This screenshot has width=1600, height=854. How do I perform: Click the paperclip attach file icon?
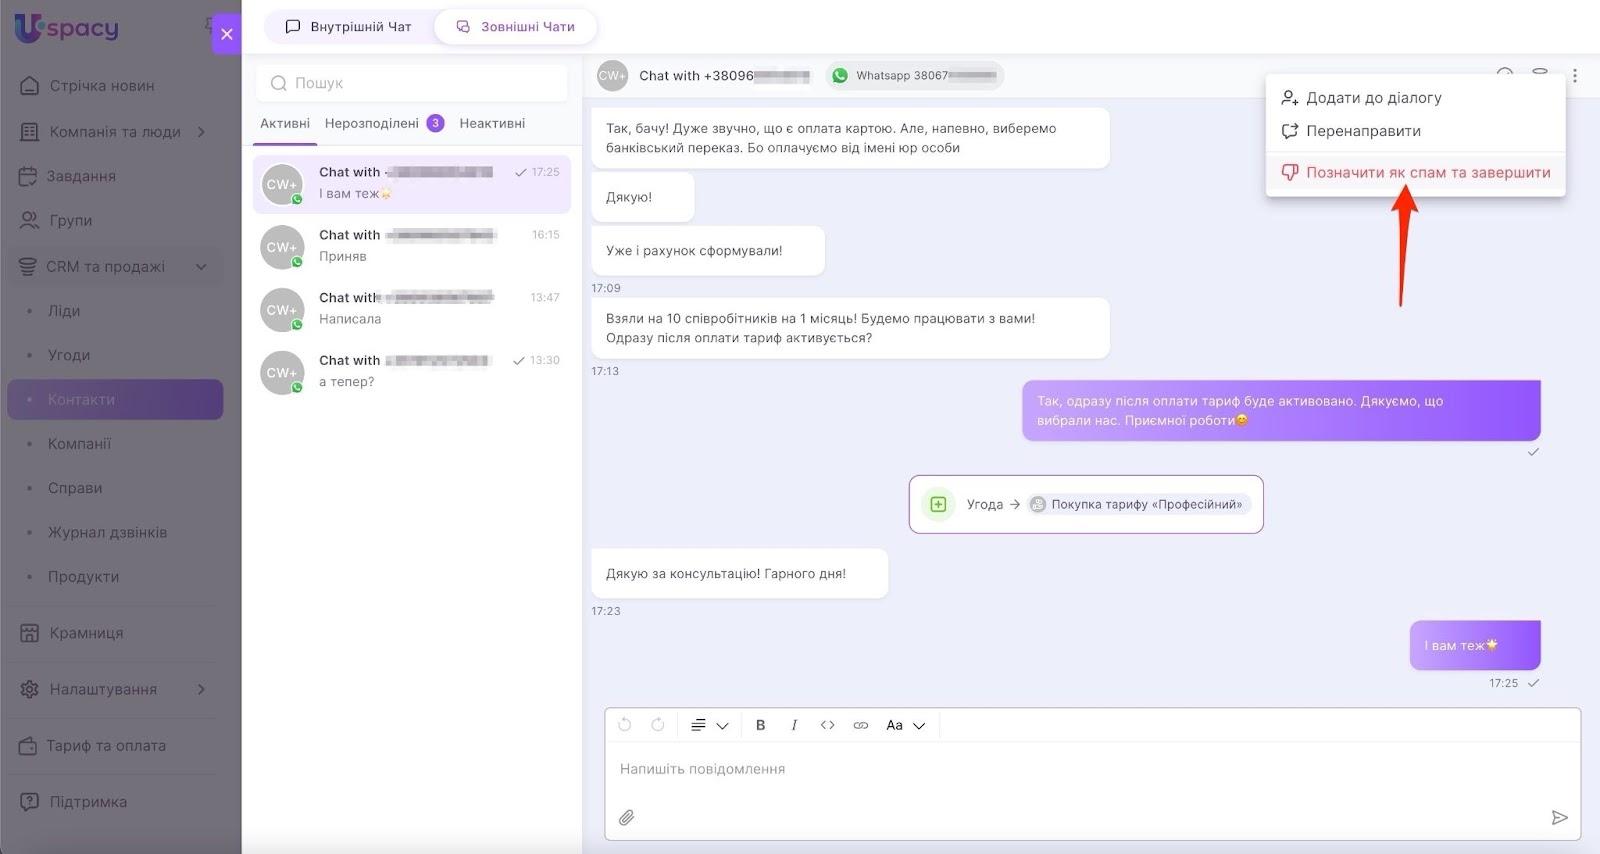626,817
